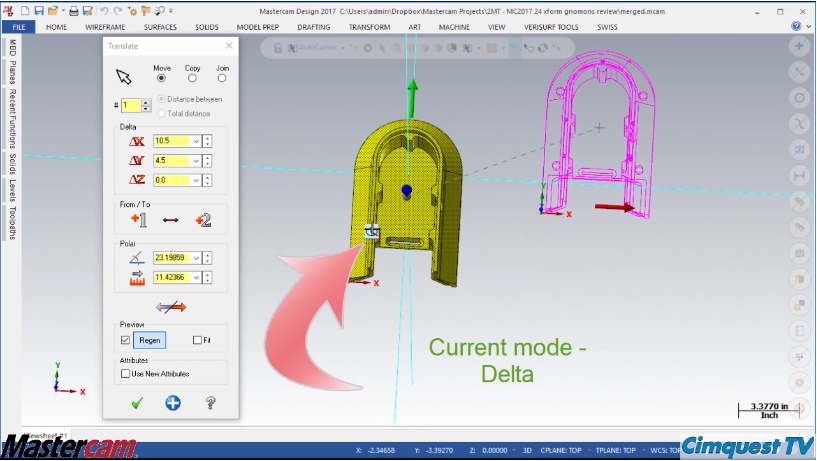The width and height of the screenshot is (817, 461).
Task: Click the reselect arrow cursor icon in Translate
Action: click(x=123, y=77)
